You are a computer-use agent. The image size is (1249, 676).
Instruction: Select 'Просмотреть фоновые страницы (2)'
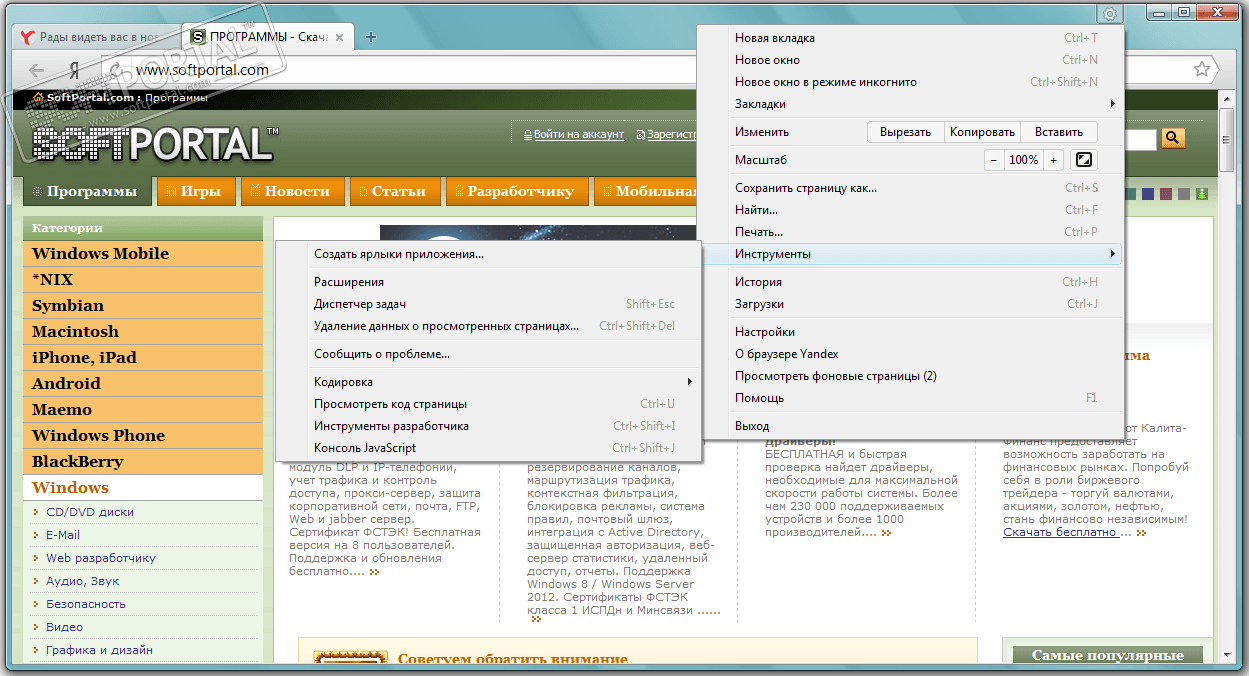tap(910, 376)
